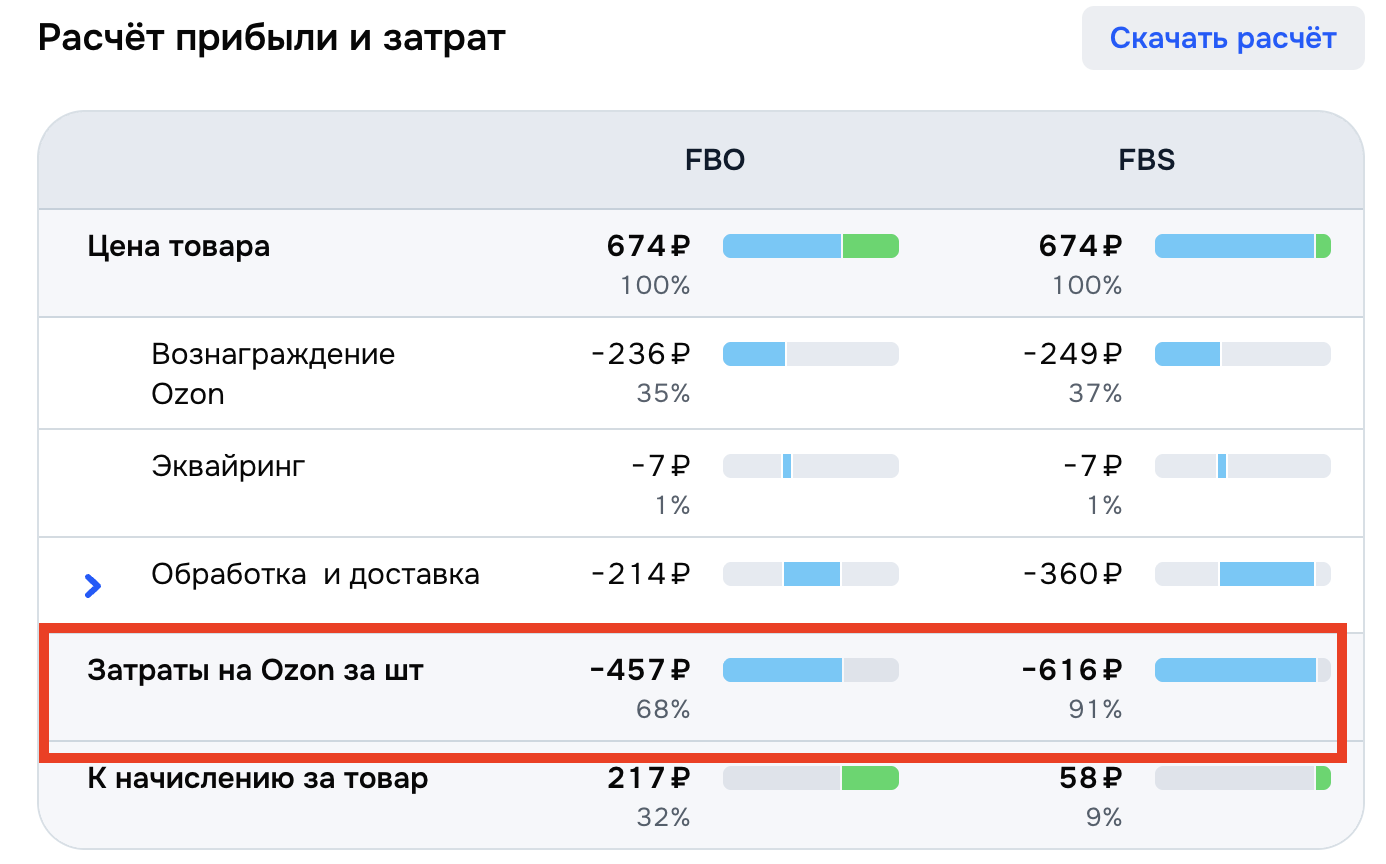Select the FBS column header
The width and height of the screenshot is (1386, 864).
pyautogui.click(x=1146, y=160)
